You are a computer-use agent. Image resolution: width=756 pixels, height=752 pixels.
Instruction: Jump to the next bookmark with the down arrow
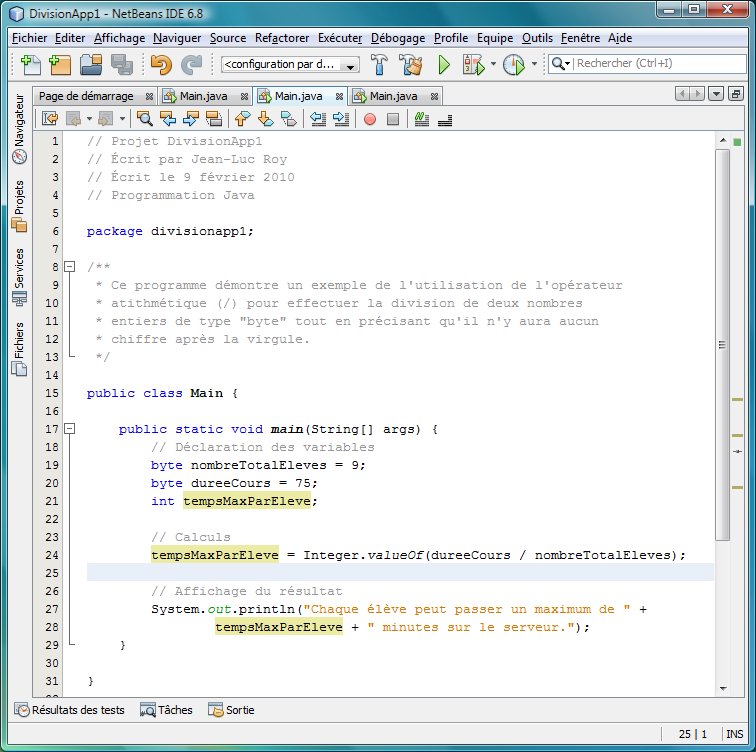point(266,119)
